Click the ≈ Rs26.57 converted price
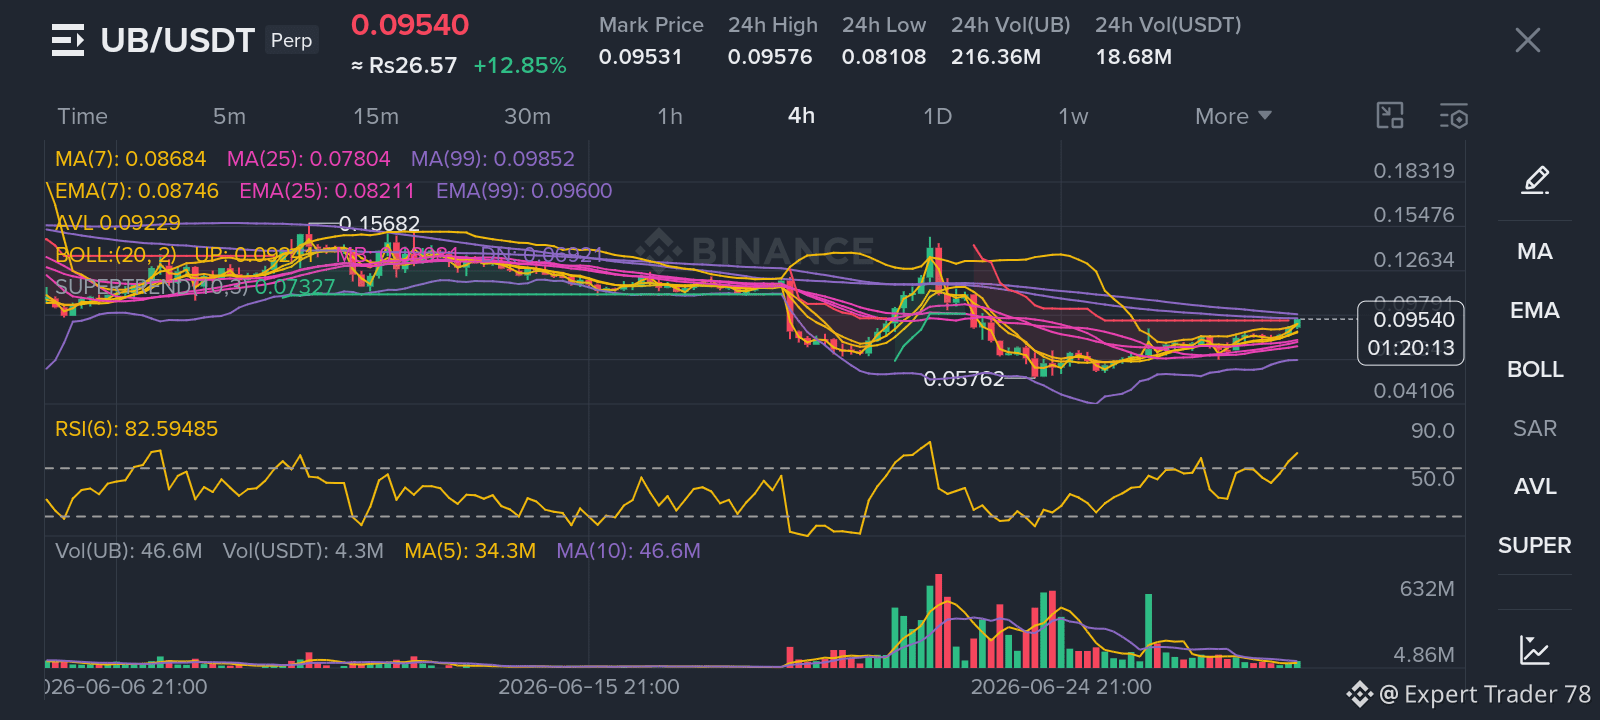This screenshot has width=1600, height=720. [404, 65]
